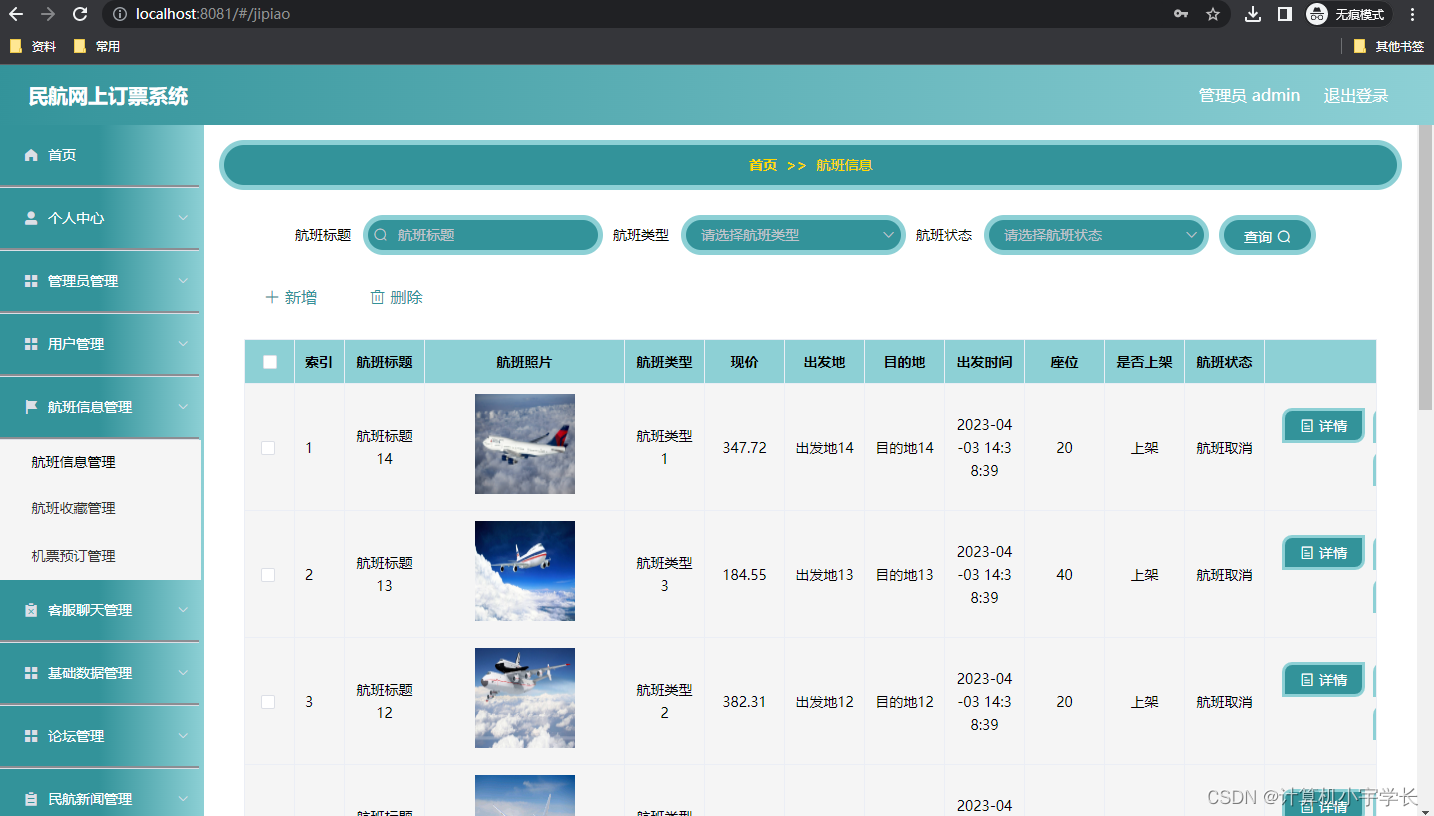1434x816 pixels.
Task: Expand 用户管理 menu chevron
Action: tap(183, 344)
